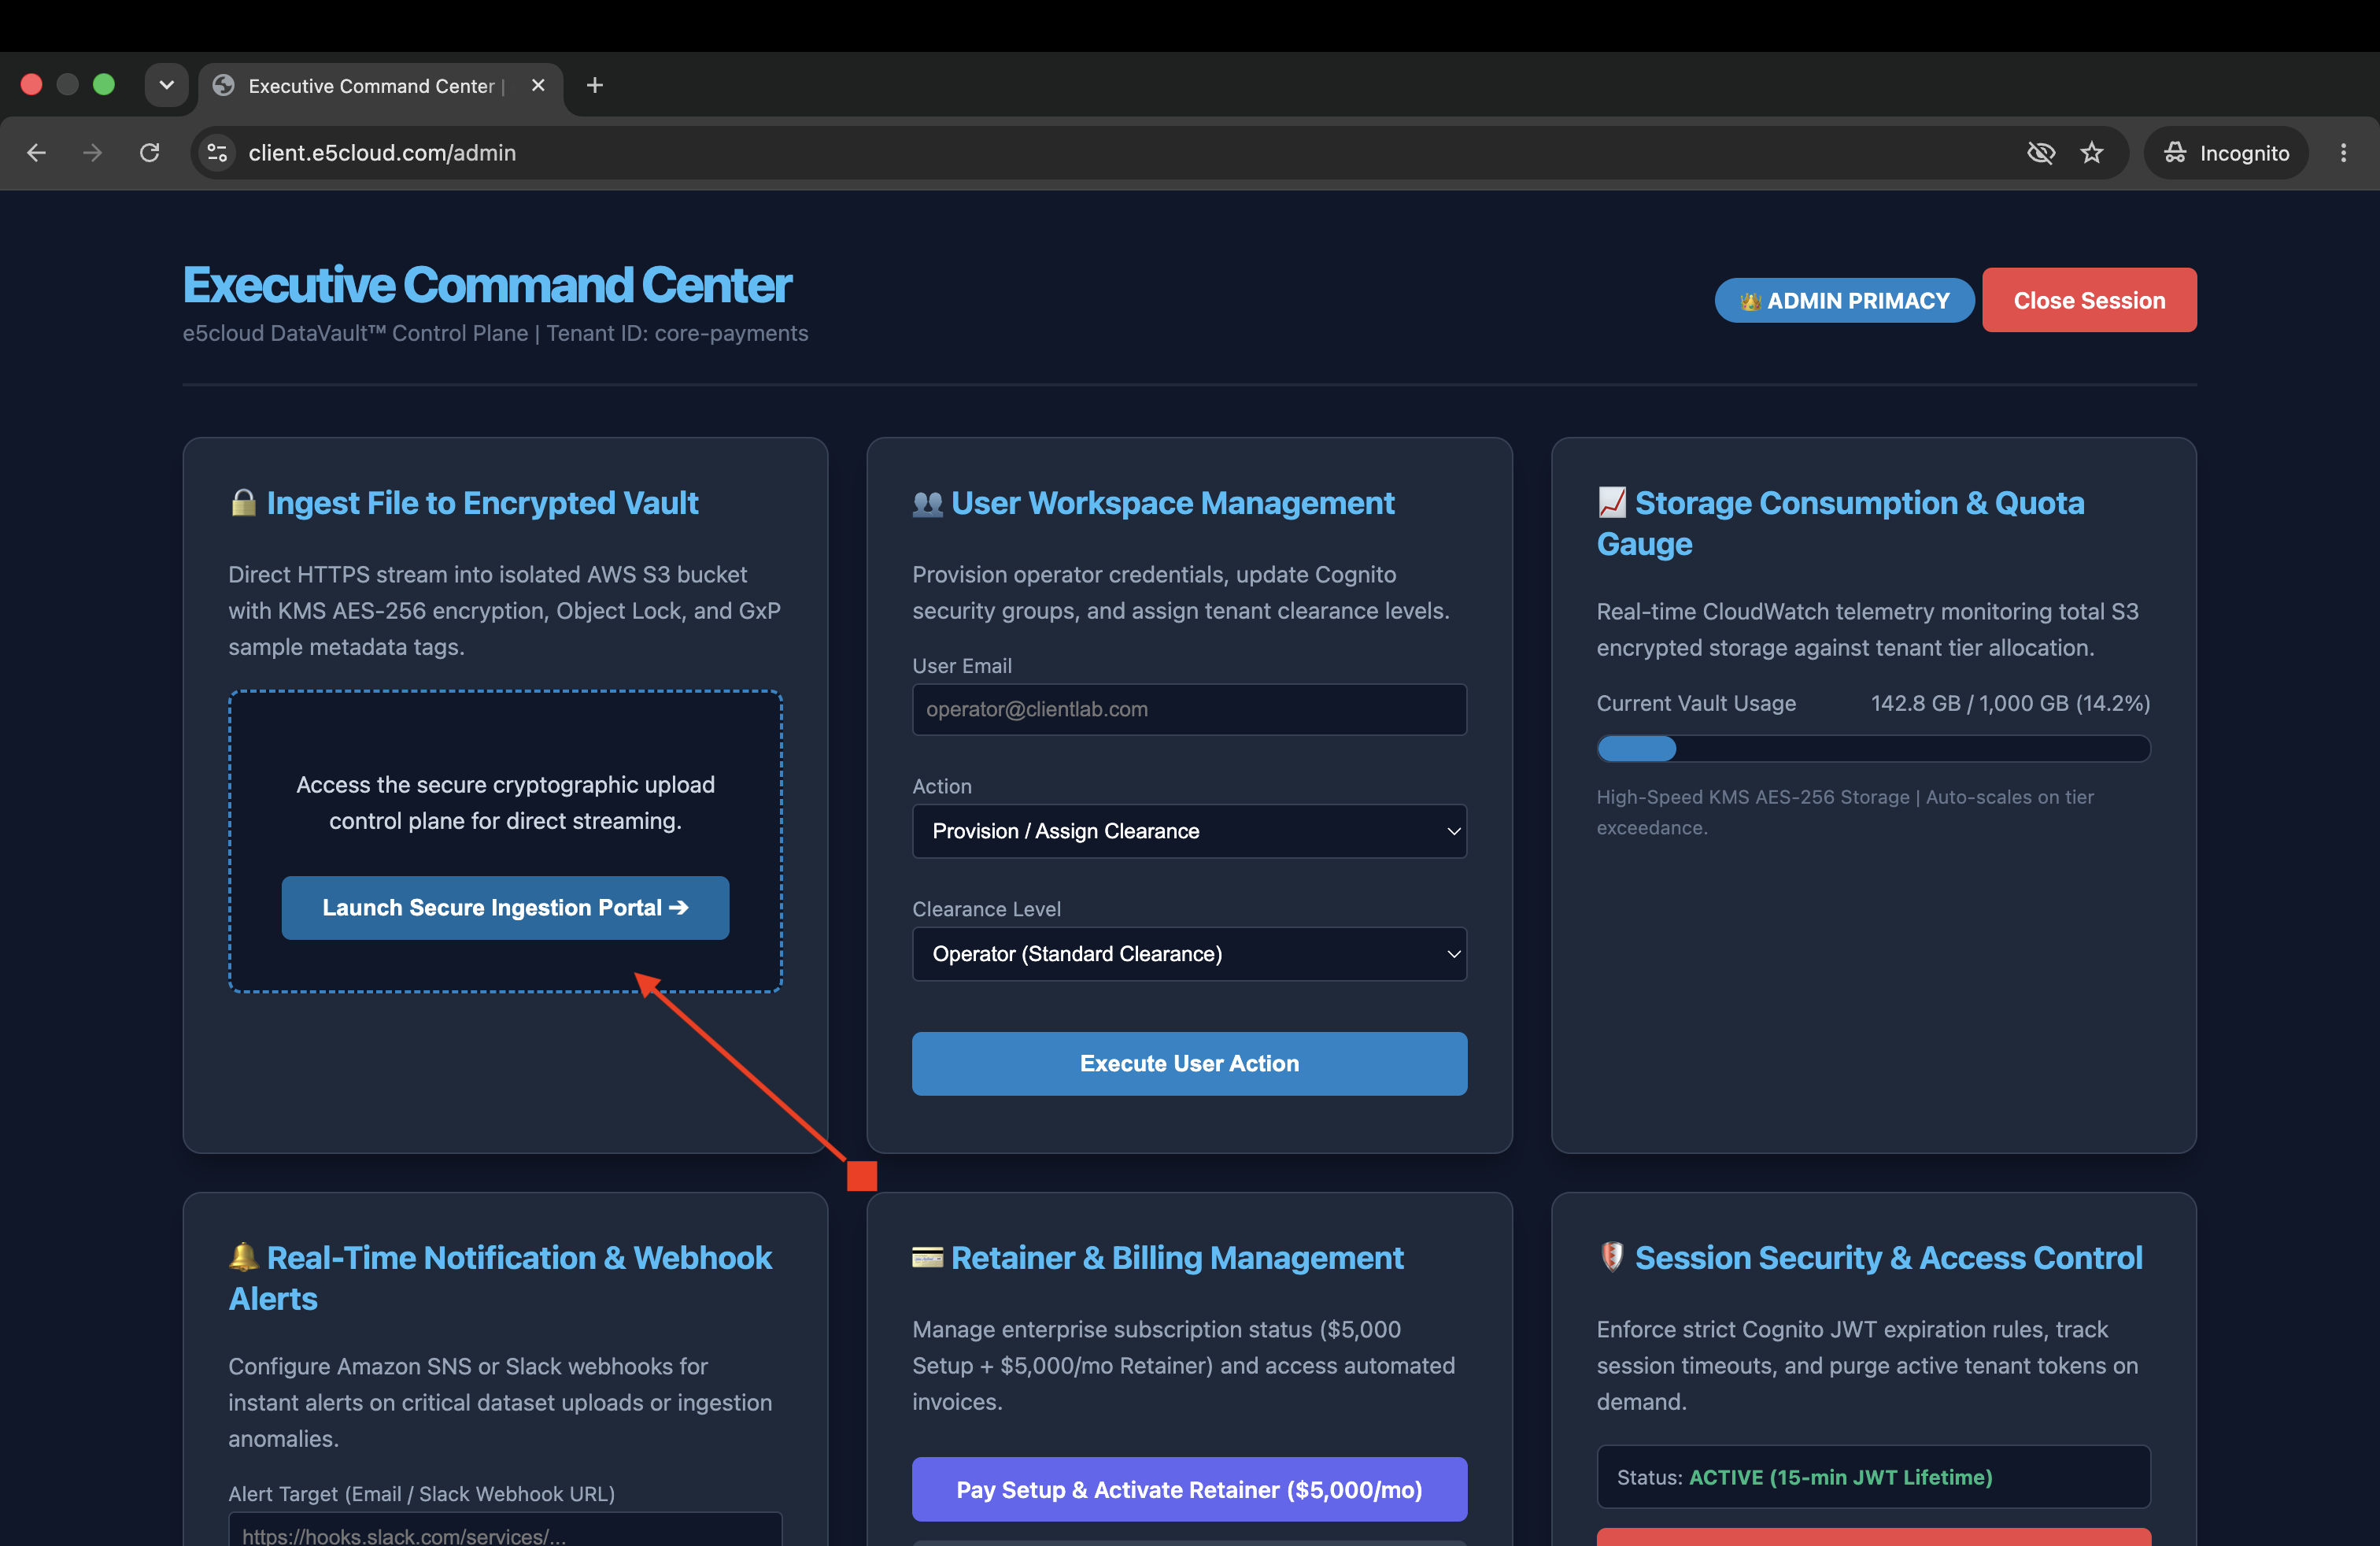Close the Executive Command Center tab
2380x1546 pixels.
click(538, 85)
